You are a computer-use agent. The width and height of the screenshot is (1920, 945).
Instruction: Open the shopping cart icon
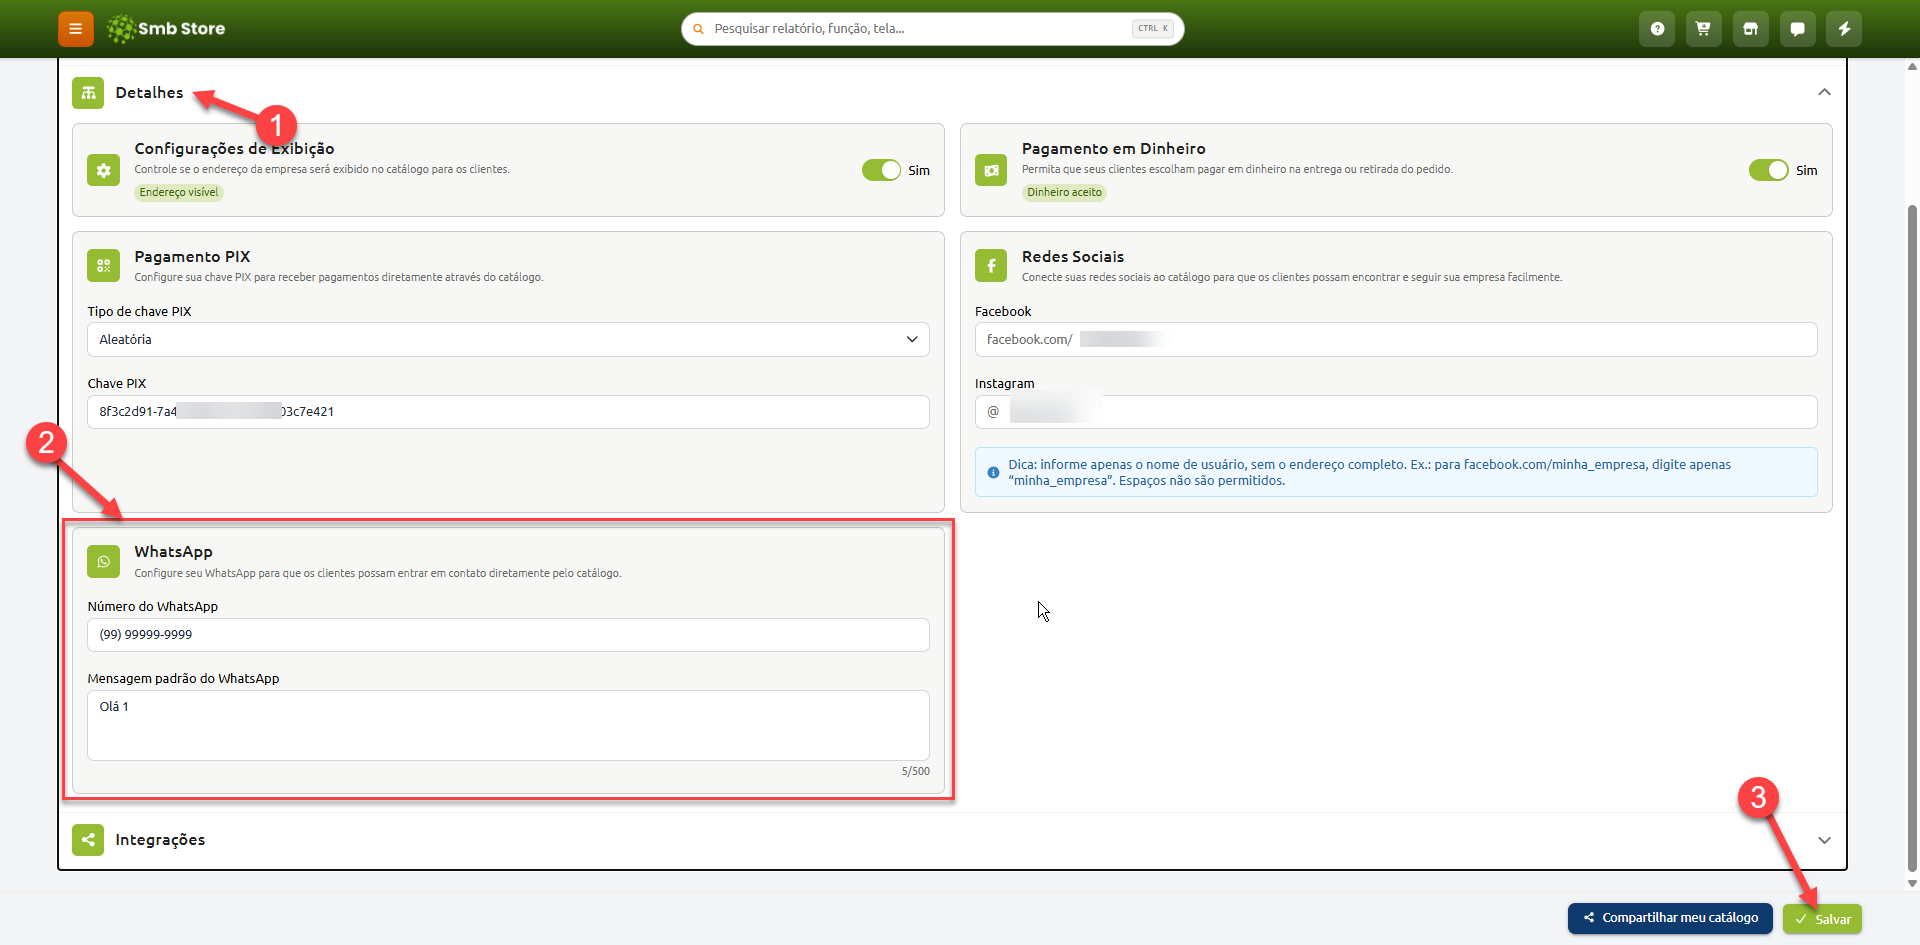(x=1703, y=29)
